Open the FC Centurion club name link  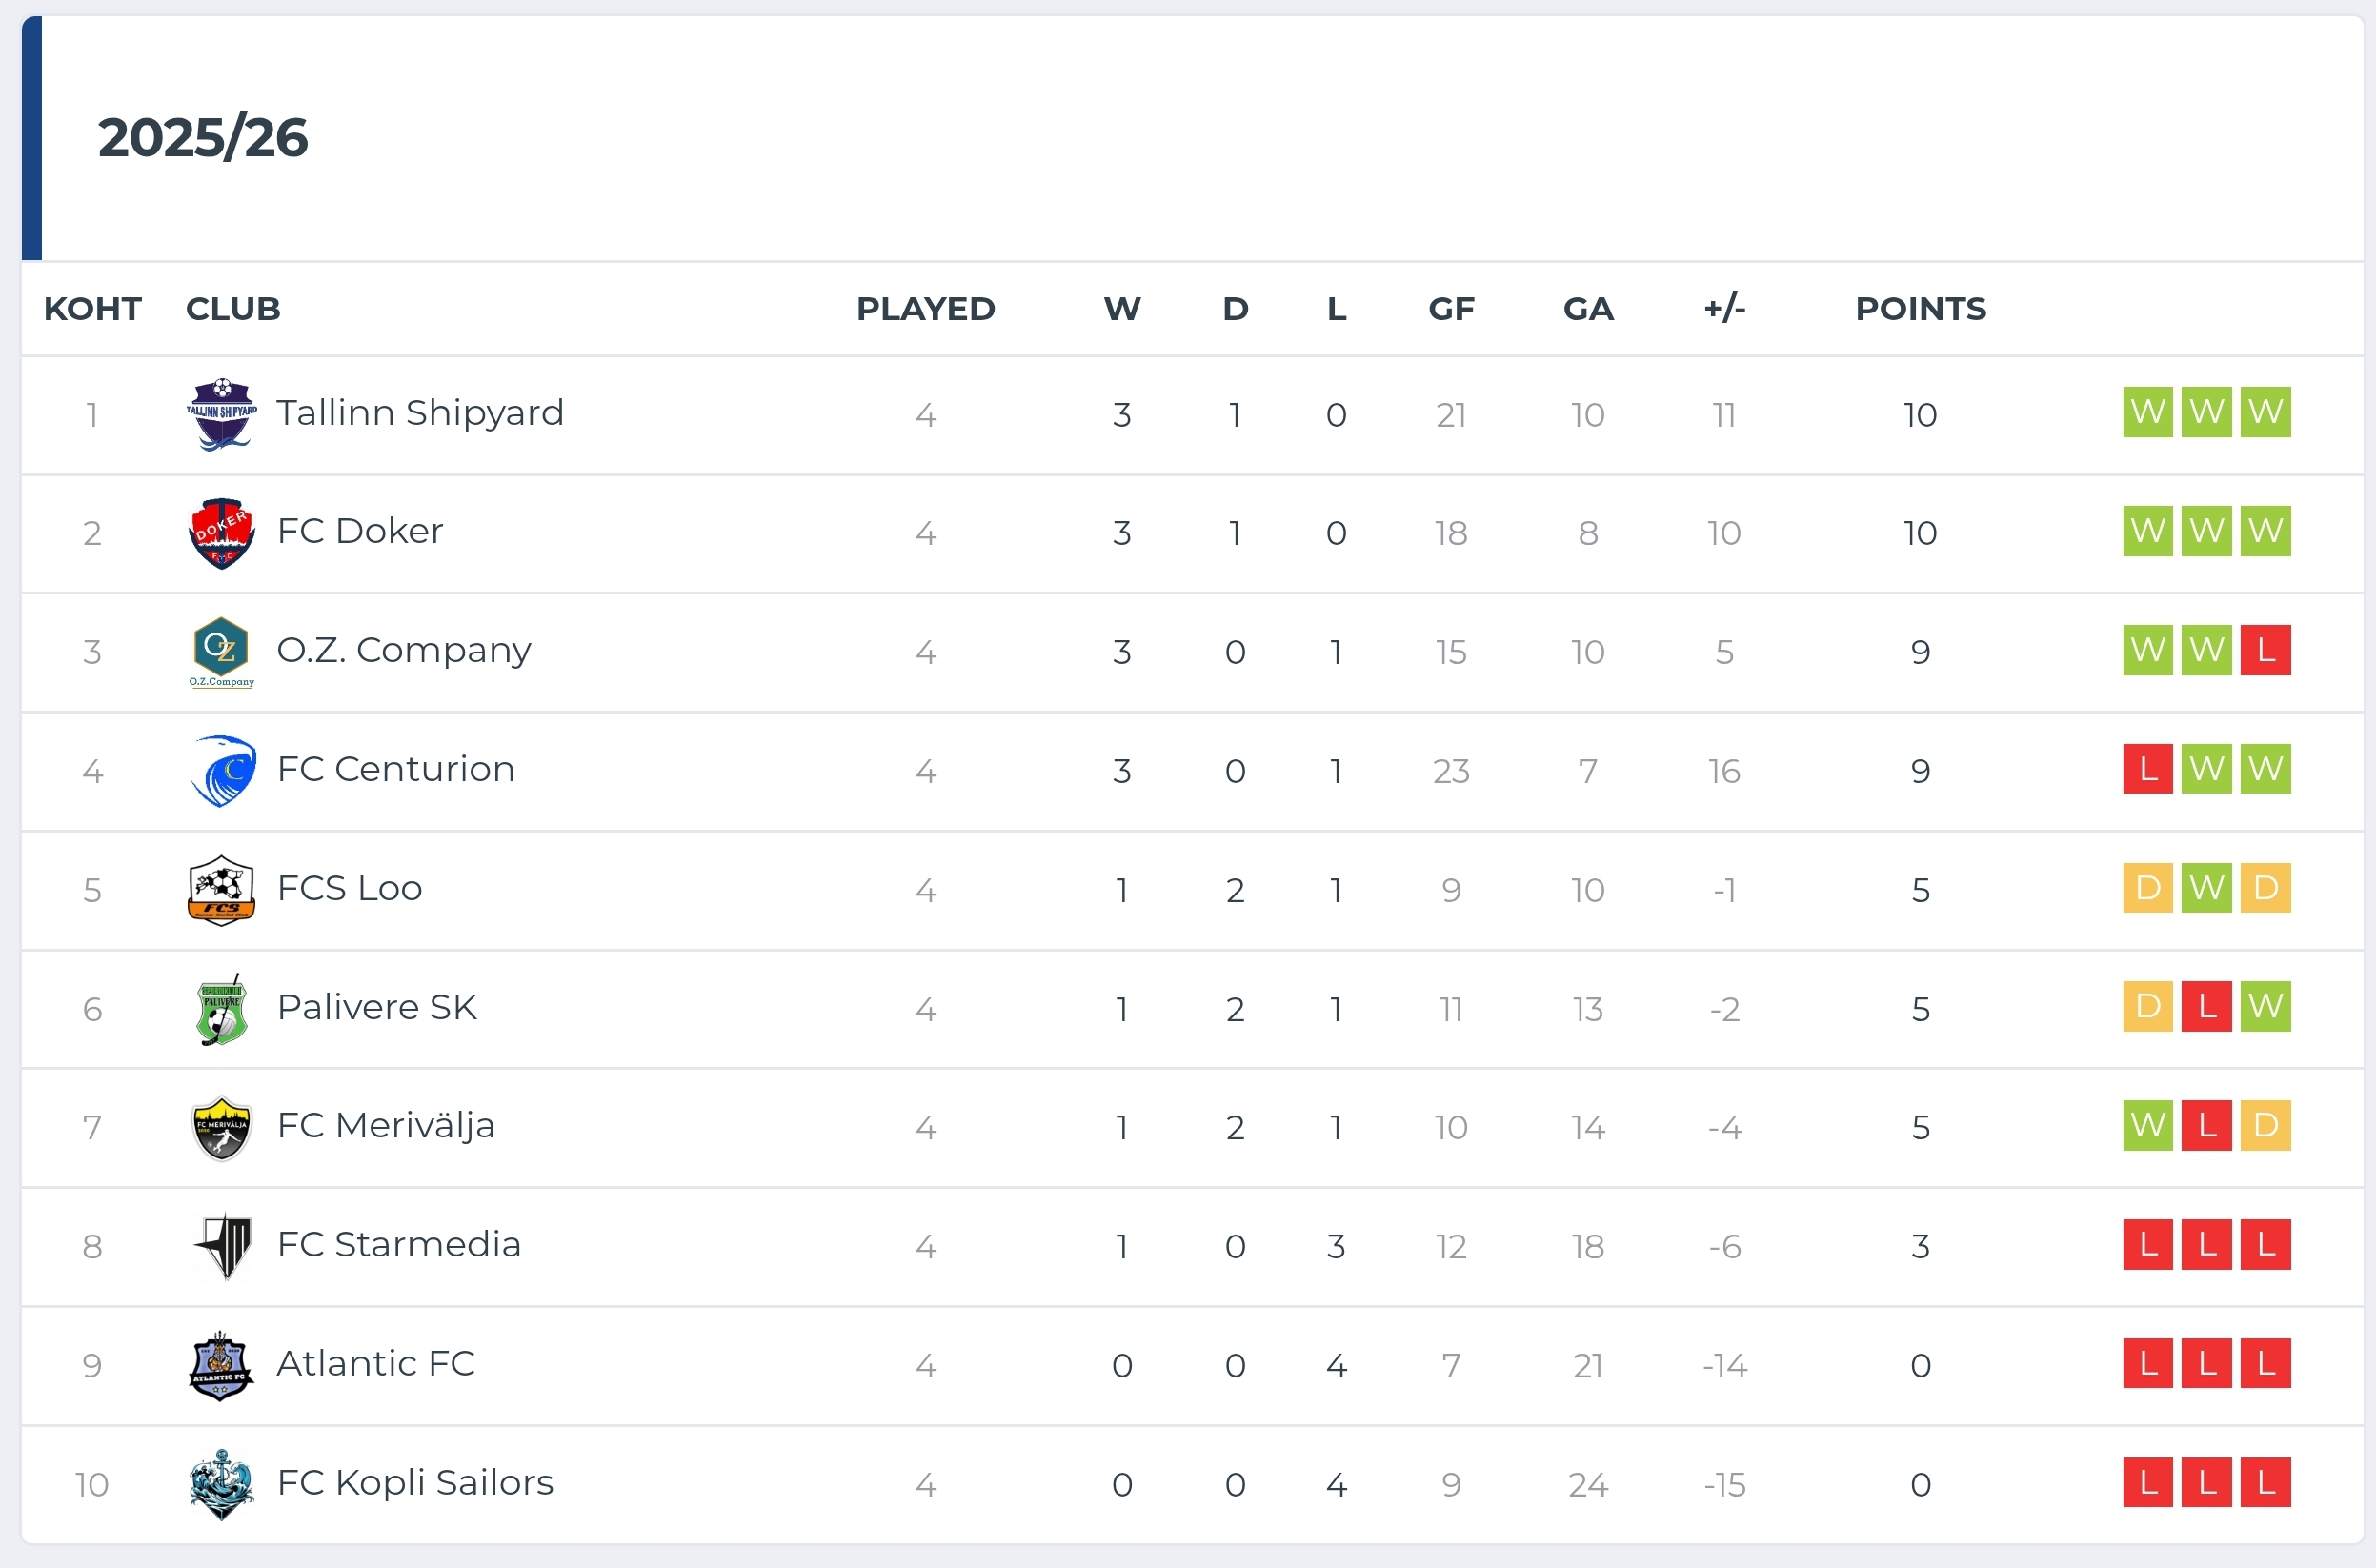(395, 769)
